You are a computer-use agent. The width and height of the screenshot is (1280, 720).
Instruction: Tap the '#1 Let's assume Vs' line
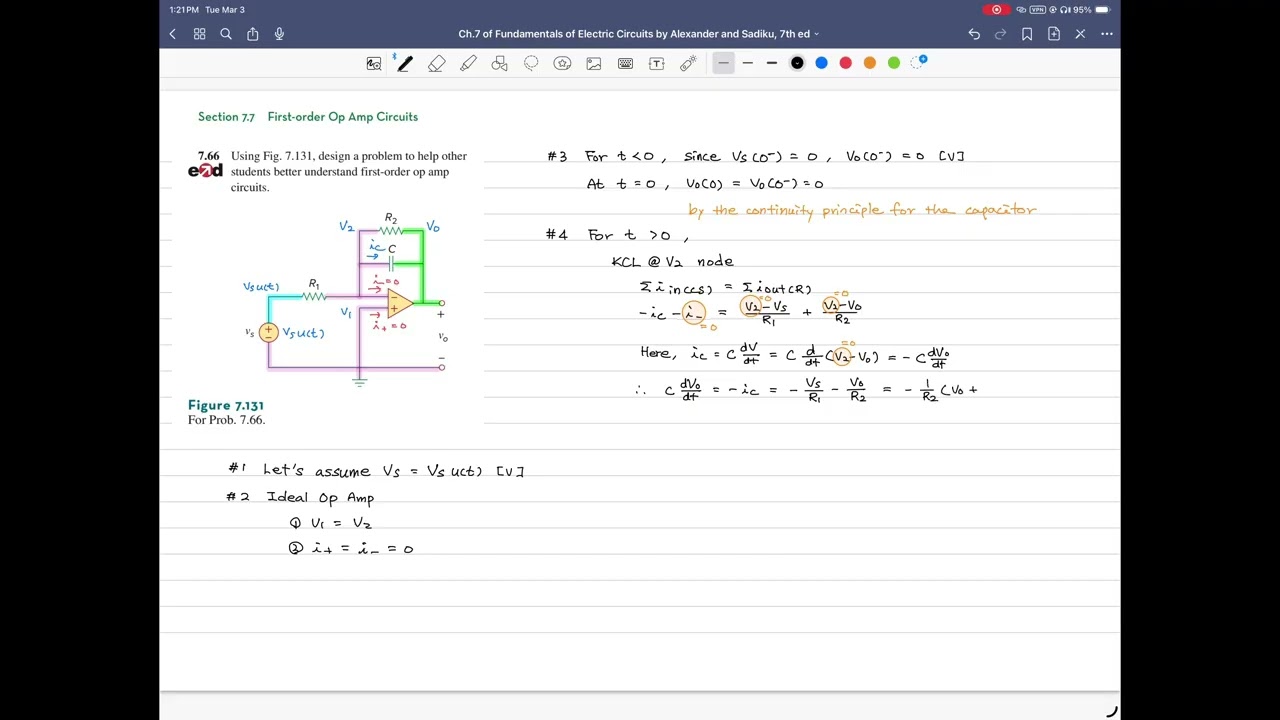coord(376,470)
